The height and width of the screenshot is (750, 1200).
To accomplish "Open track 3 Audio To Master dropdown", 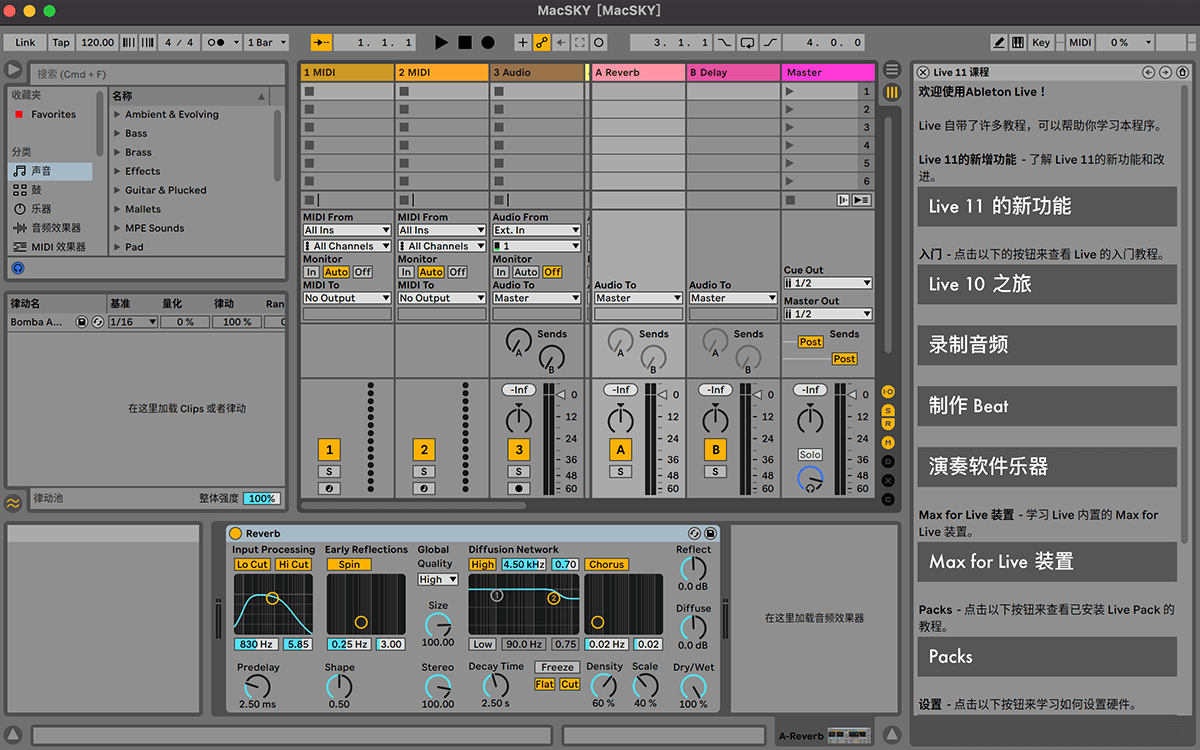I will point(536,298).
